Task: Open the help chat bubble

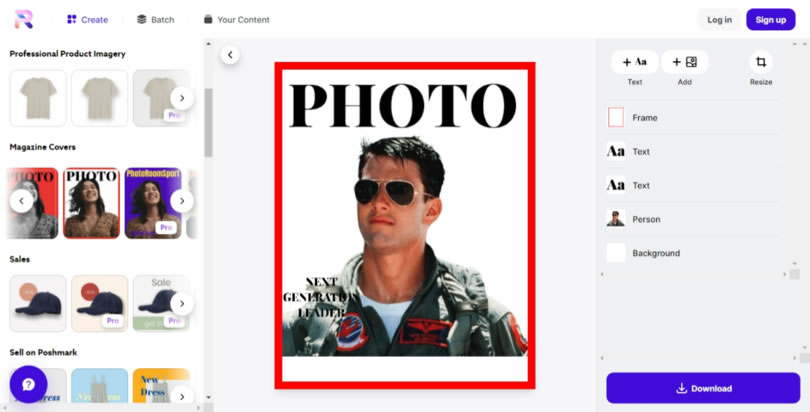Action: [x=28, y=384]
